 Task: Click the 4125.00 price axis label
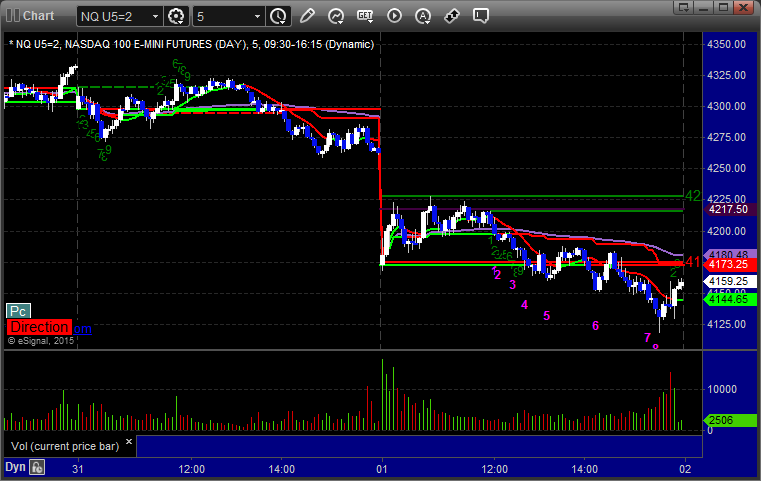[727, 324]
